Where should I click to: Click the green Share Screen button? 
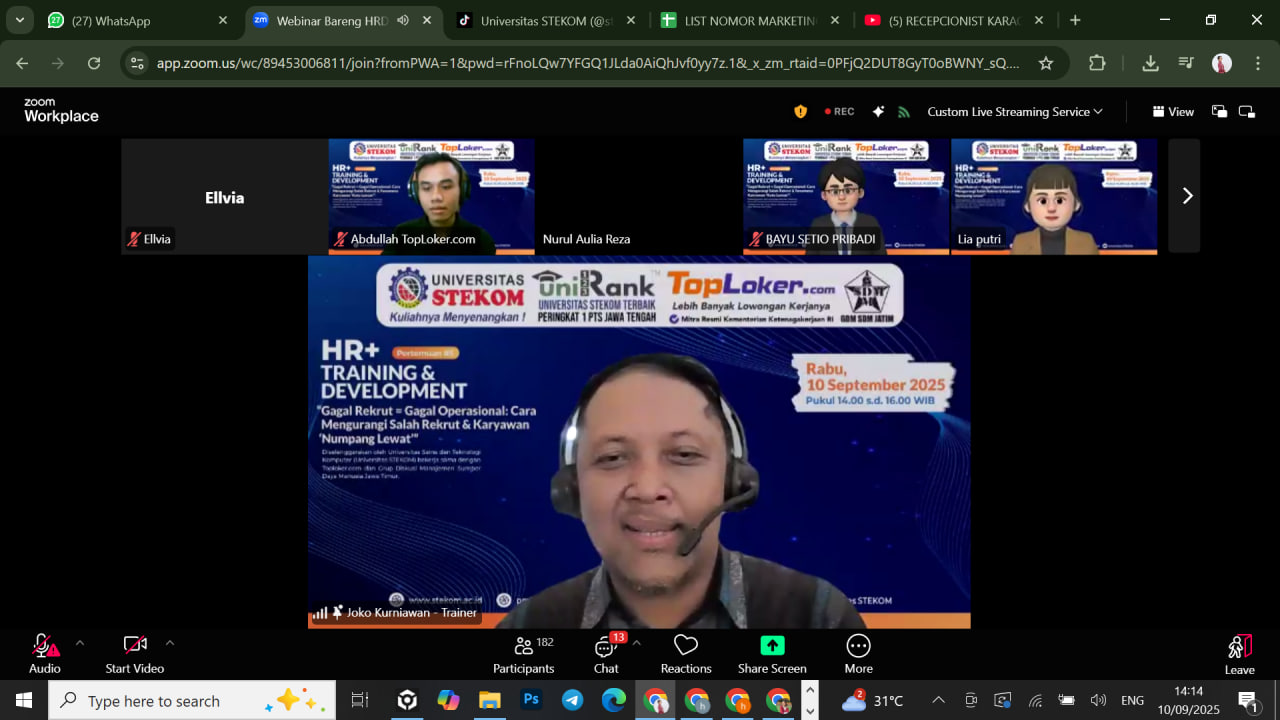click(x=772, y=654)
